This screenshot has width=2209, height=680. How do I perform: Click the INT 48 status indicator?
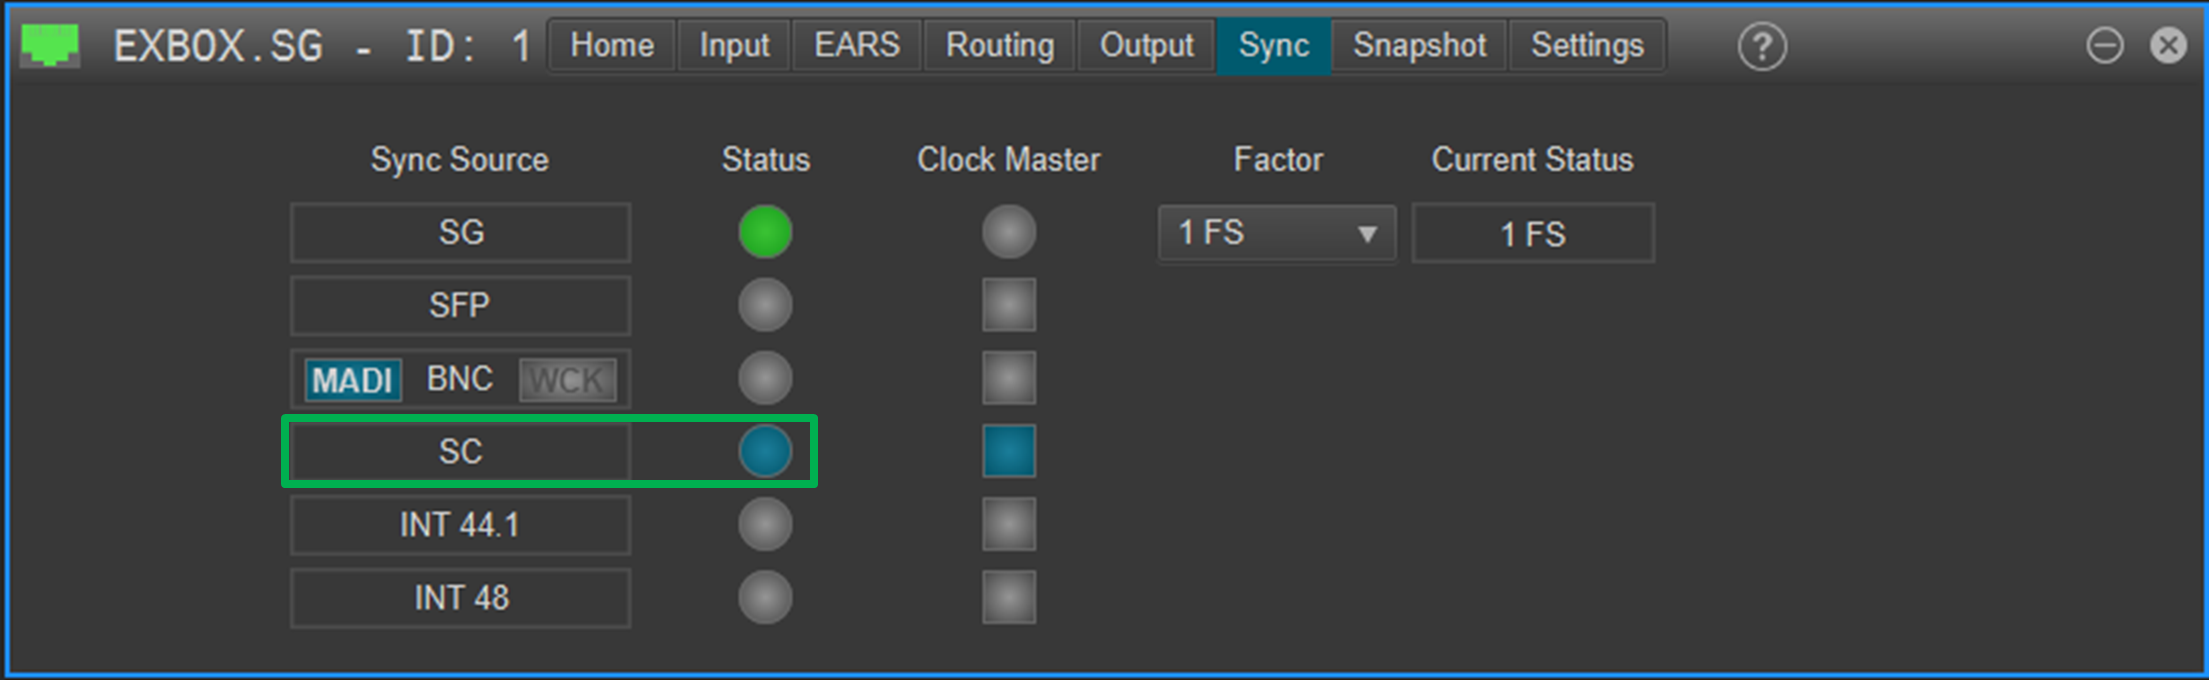coord(765,597)
